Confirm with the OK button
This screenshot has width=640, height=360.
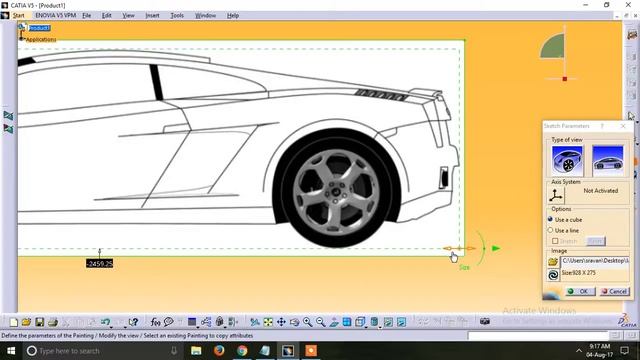580,291
